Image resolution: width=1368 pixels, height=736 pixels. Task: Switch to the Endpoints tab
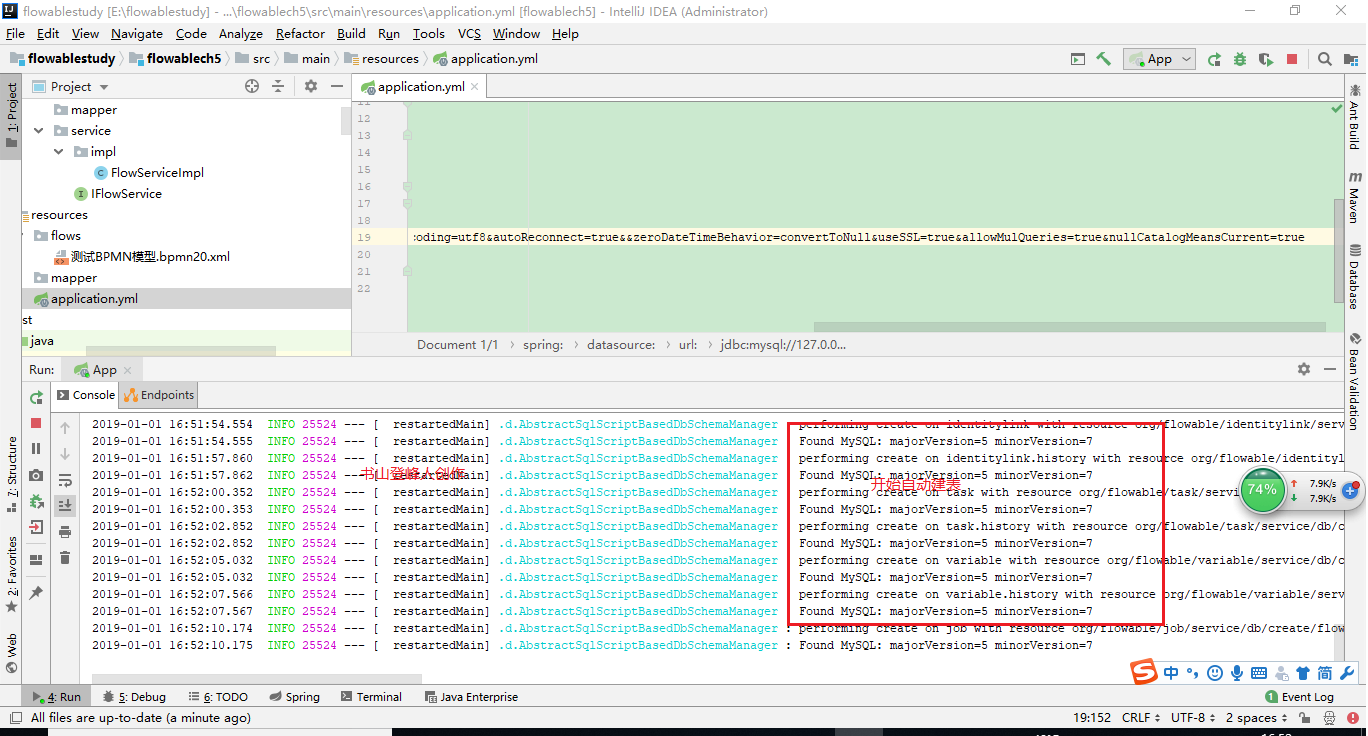click(x=159, y=395)
